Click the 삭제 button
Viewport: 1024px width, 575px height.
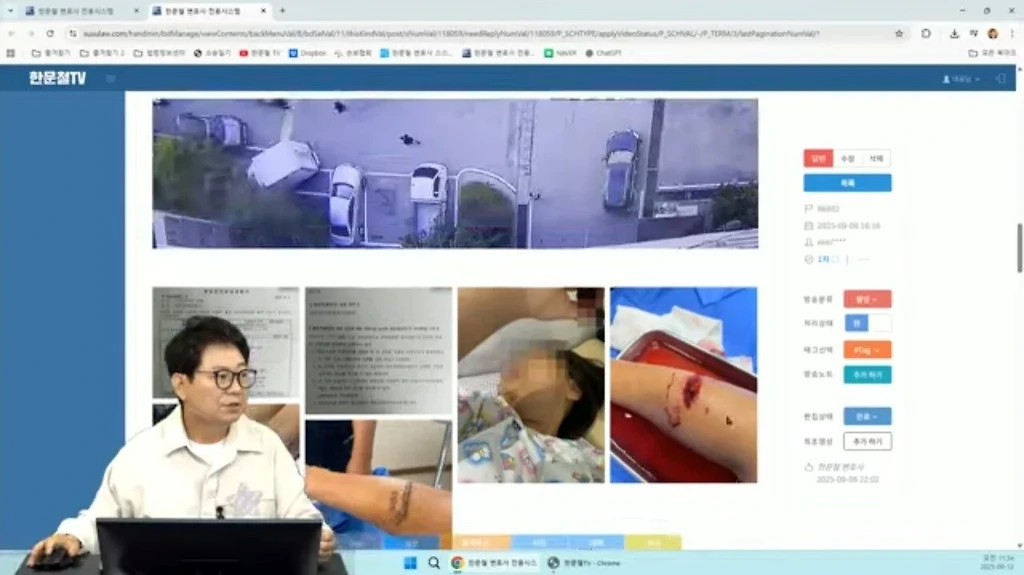click(876, 159)
